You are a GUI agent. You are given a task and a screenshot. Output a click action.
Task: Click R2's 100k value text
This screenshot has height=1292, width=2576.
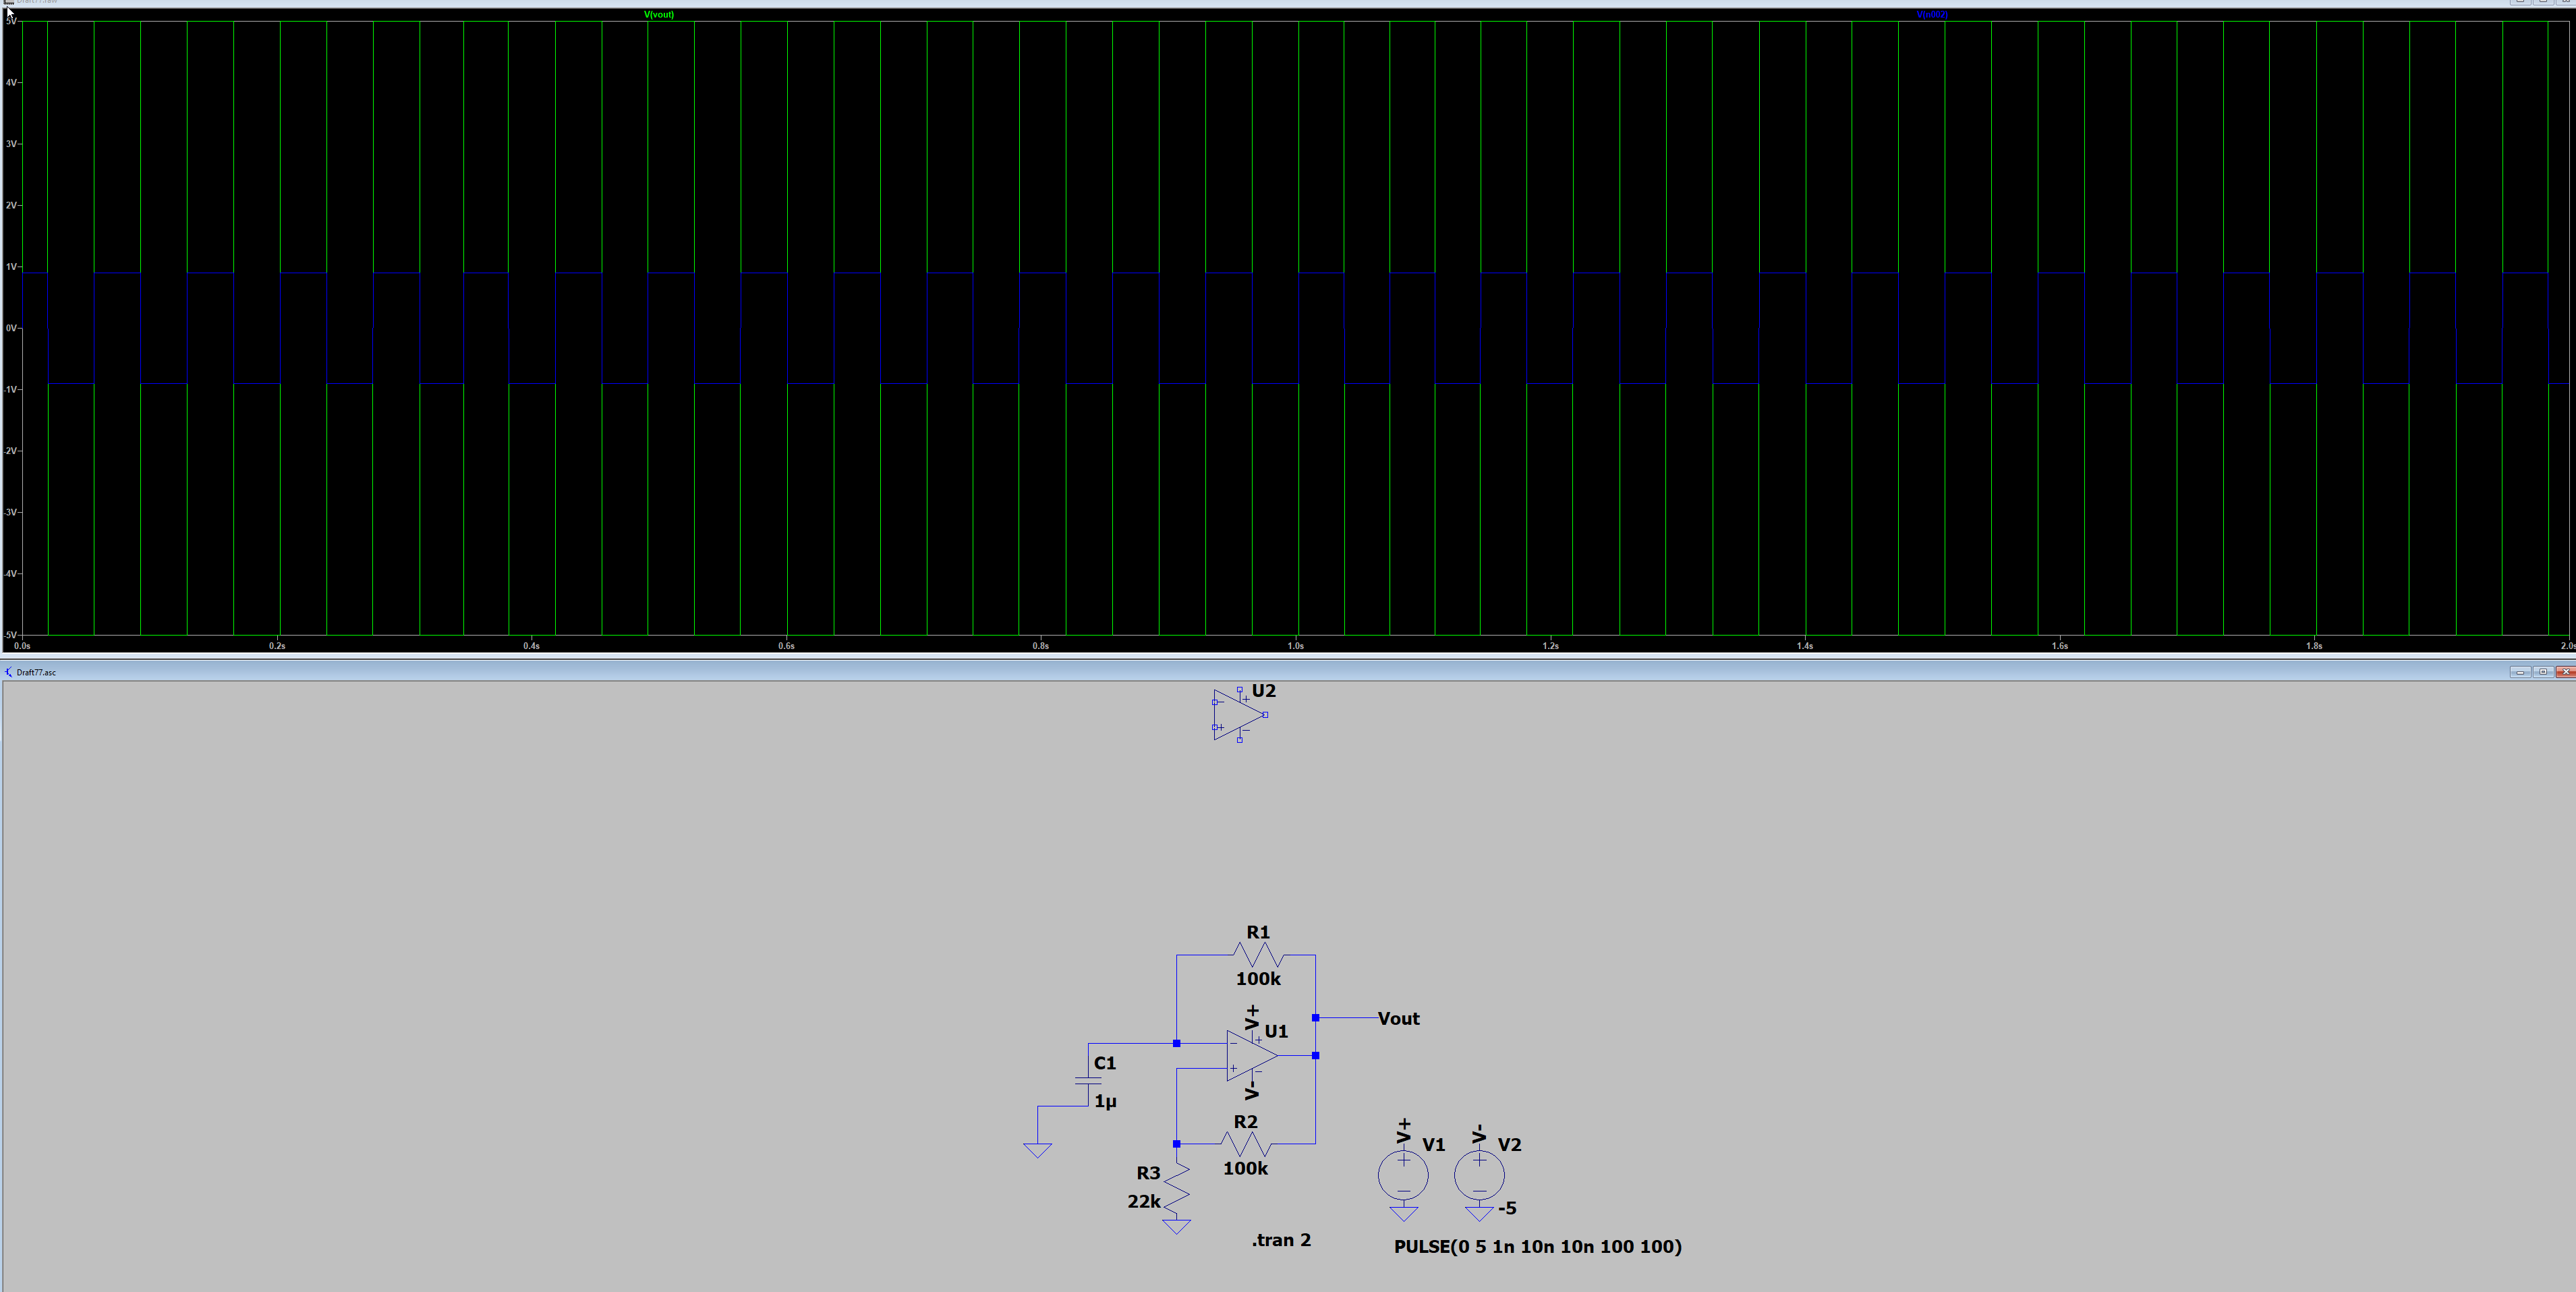pyautogui.click(x=1245, y=1168)
